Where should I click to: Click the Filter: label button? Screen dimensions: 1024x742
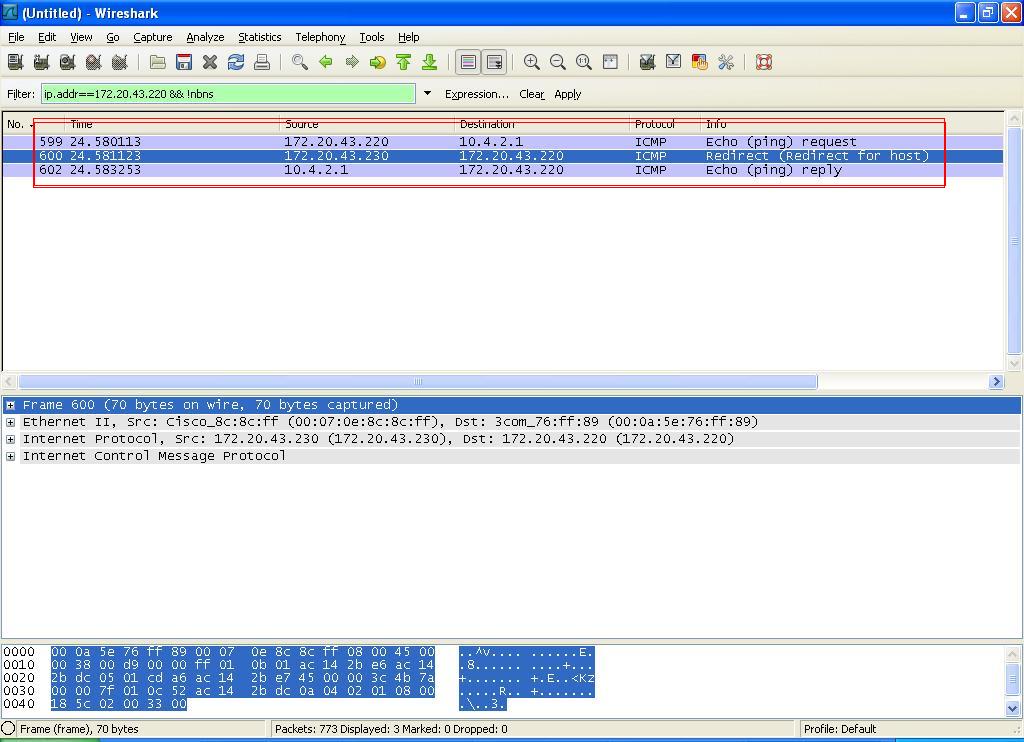click(x=21, y=94)
